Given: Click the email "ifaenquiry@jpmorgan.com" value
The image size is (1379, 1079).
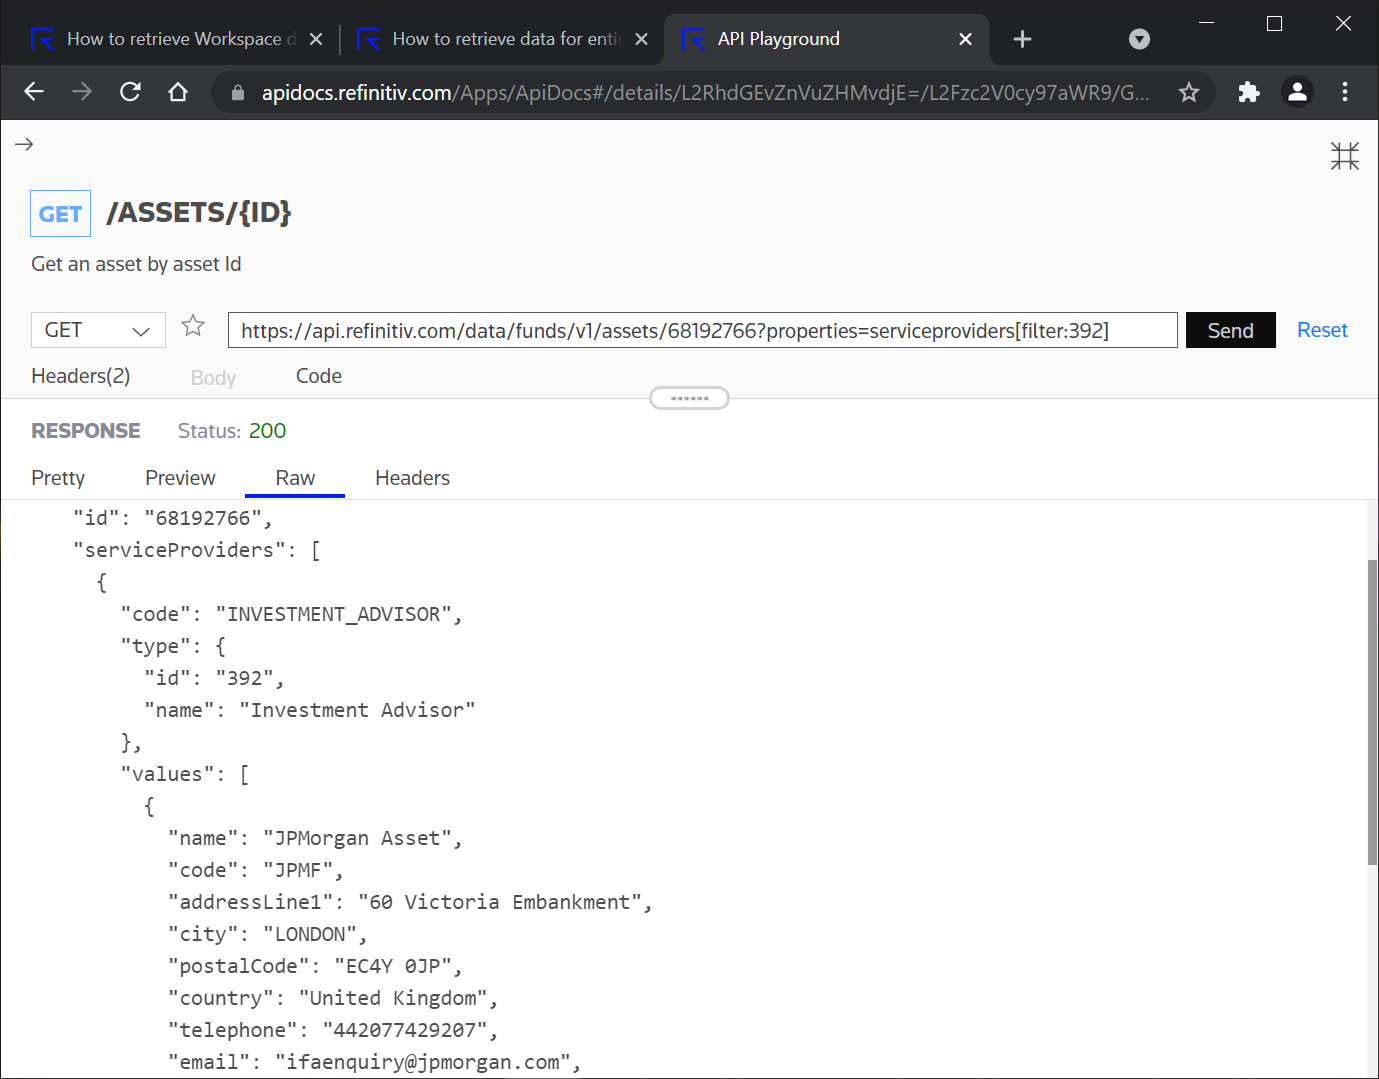Looking at the screenshot, I should click(422, 1062).
